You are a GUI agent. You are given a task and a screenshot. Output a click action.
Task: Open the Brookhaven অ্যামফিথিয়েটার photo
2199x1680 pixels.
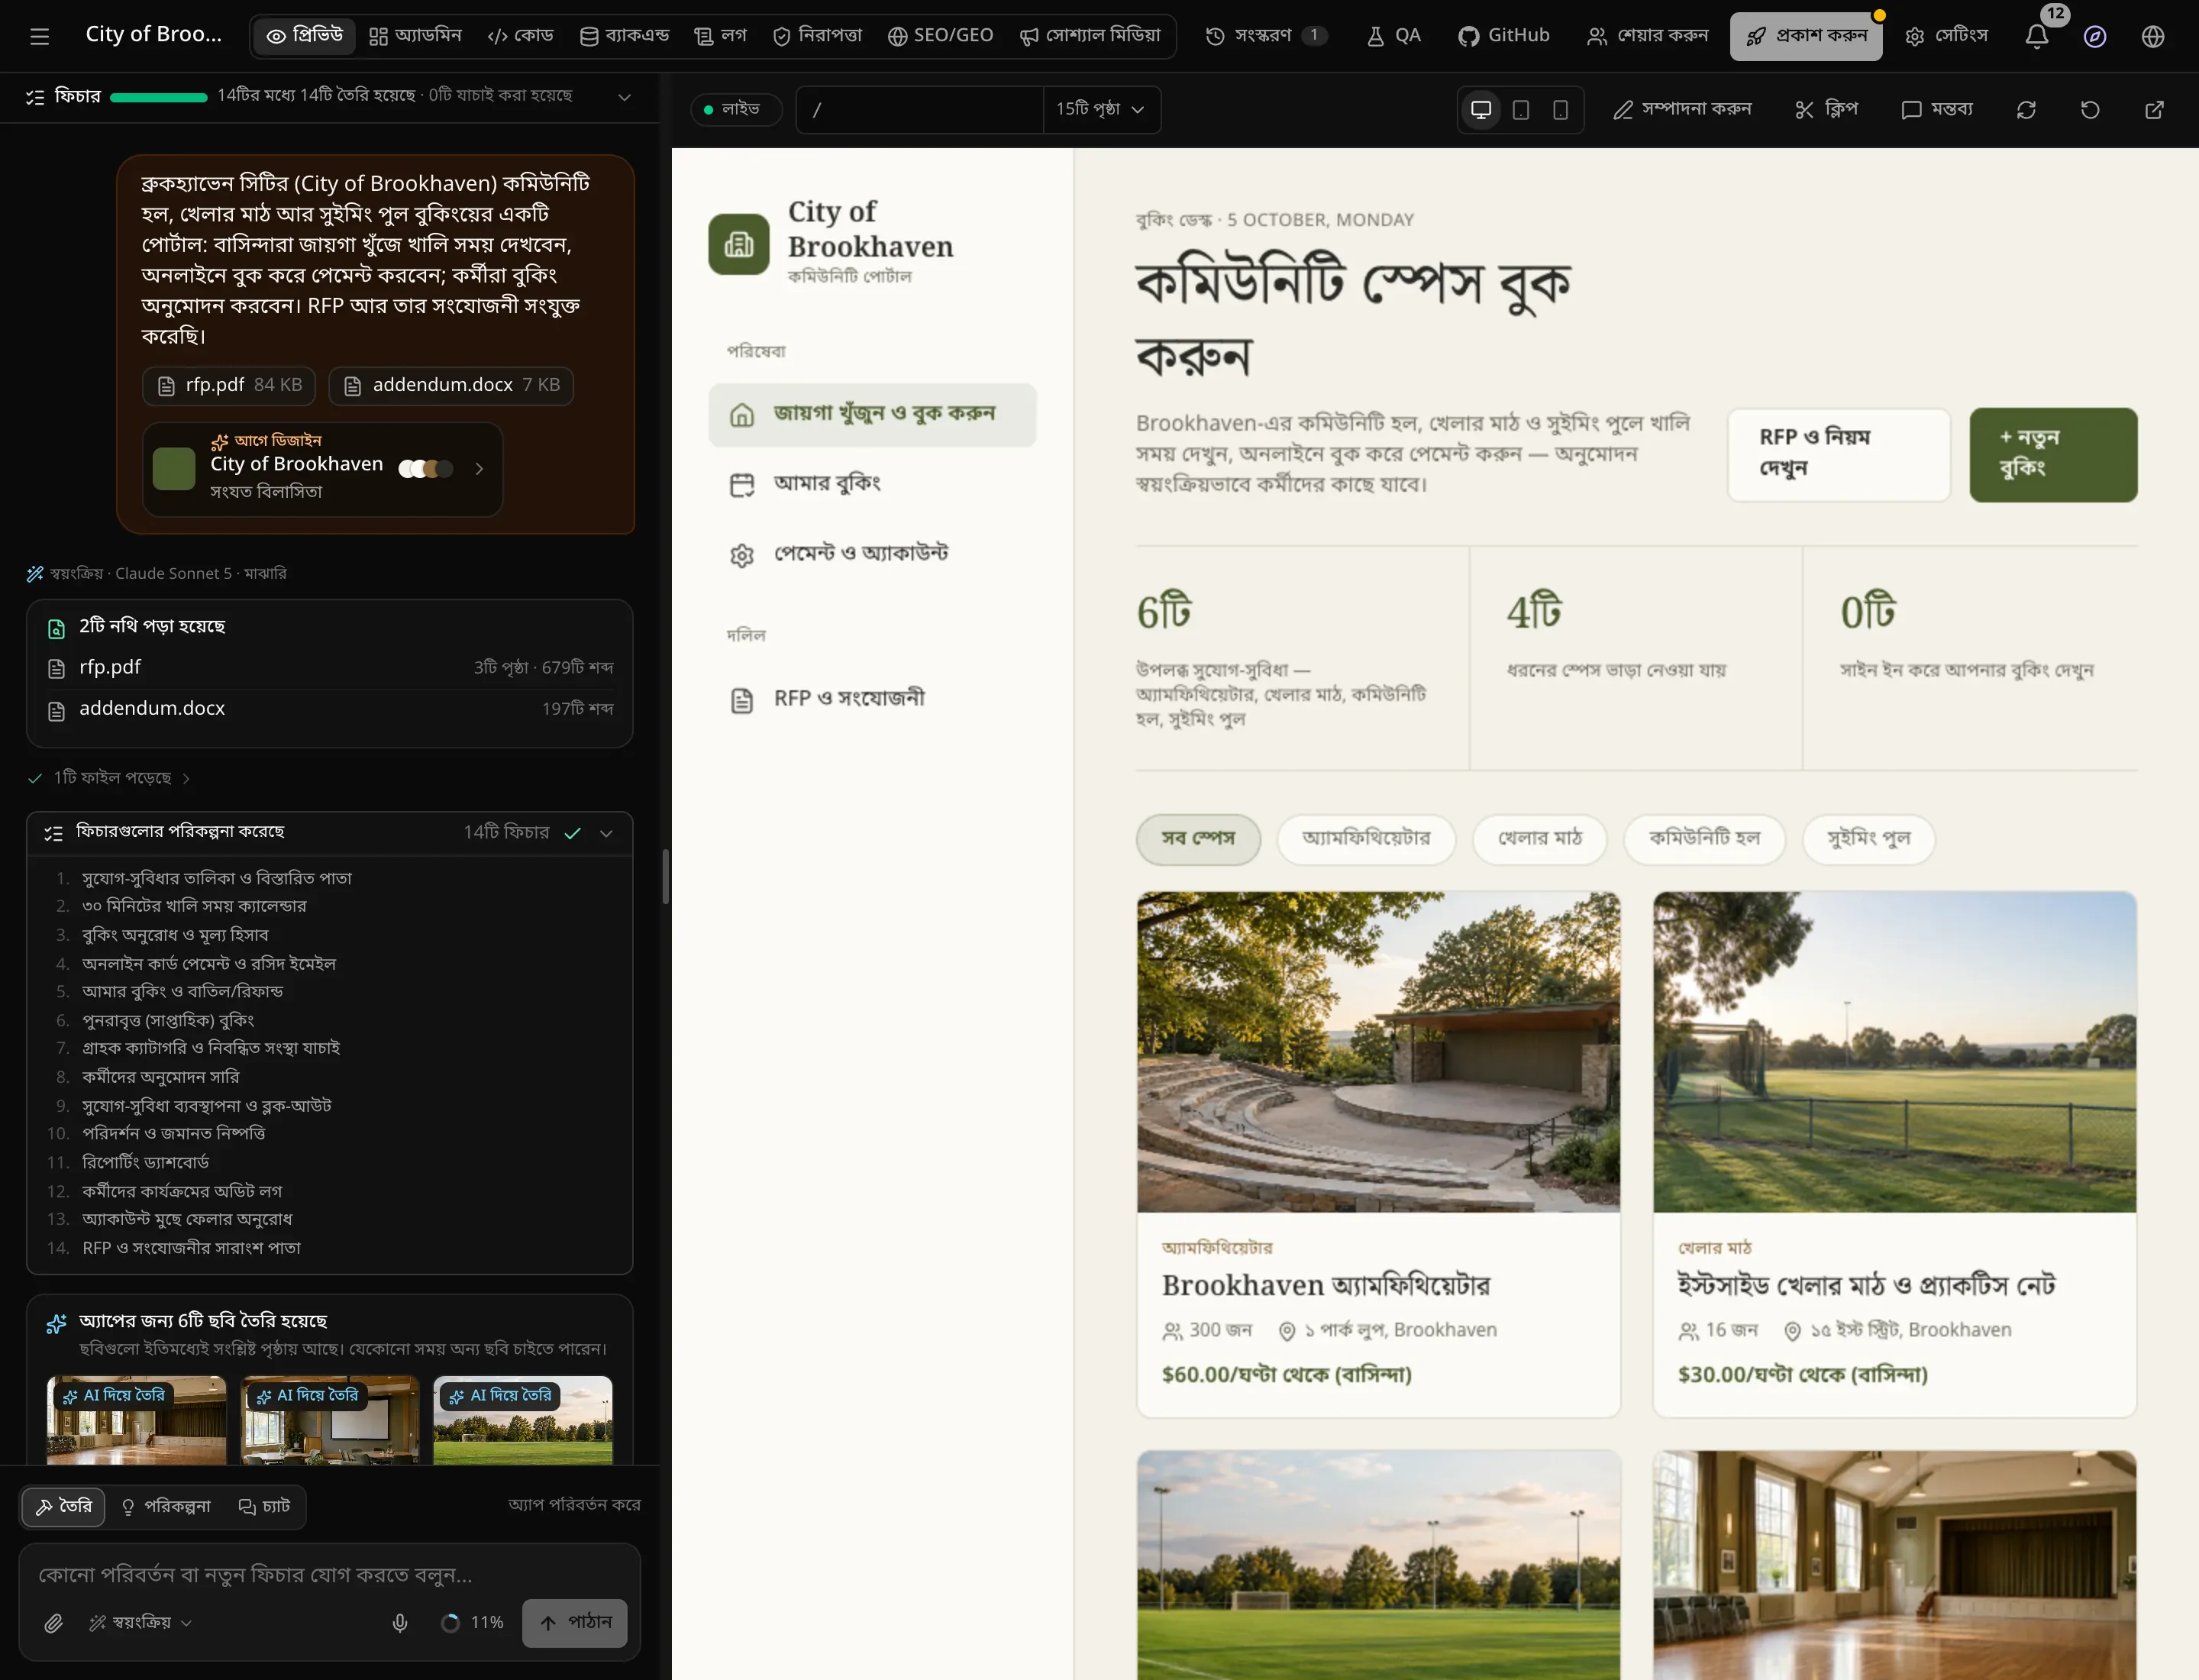1378,1052
